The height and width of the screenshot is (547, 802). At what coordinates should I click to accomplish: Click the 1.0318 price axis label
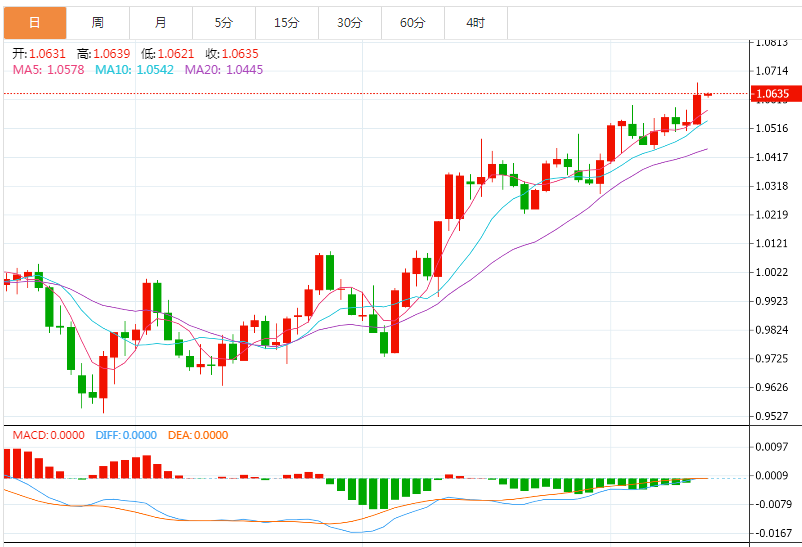[x=772, y=186]
